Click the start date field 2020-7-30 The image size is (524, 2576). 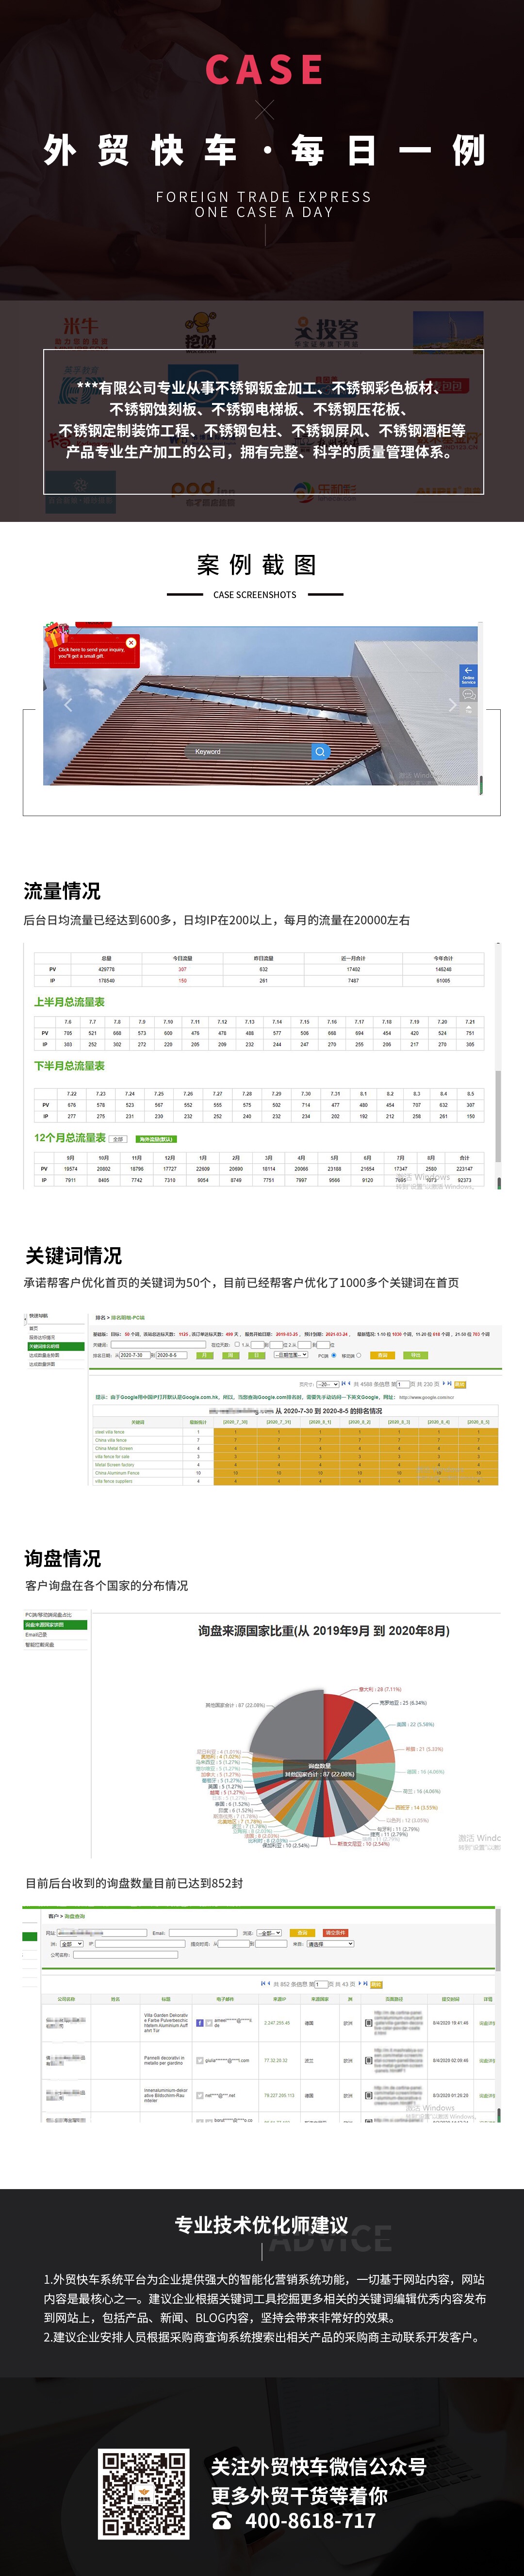click(x=135, y=1355)
